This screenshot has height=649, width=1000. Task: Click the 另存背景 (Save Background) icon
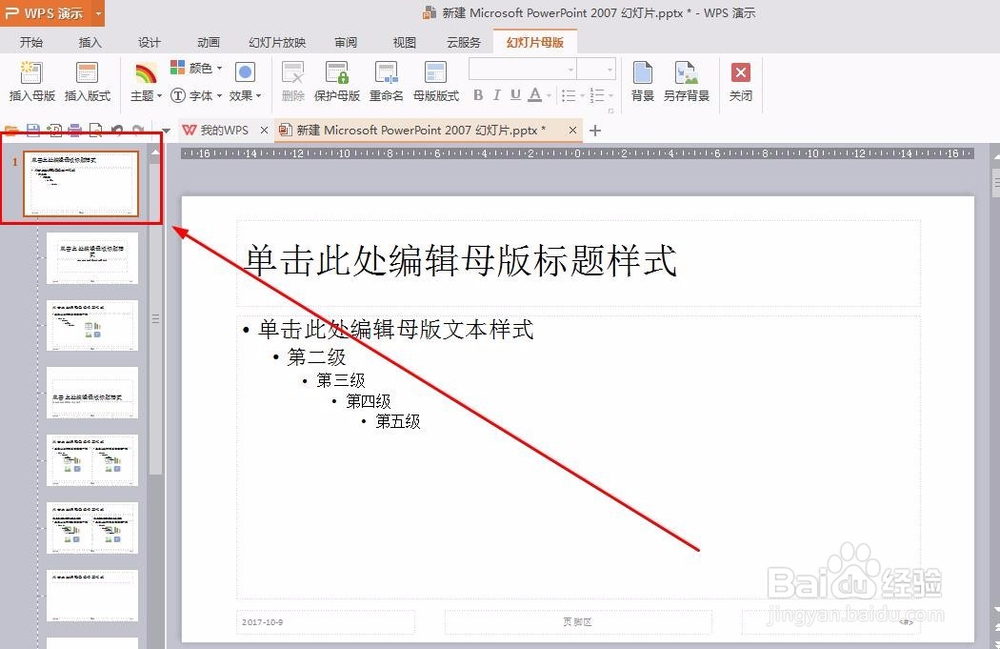(684, 80)
